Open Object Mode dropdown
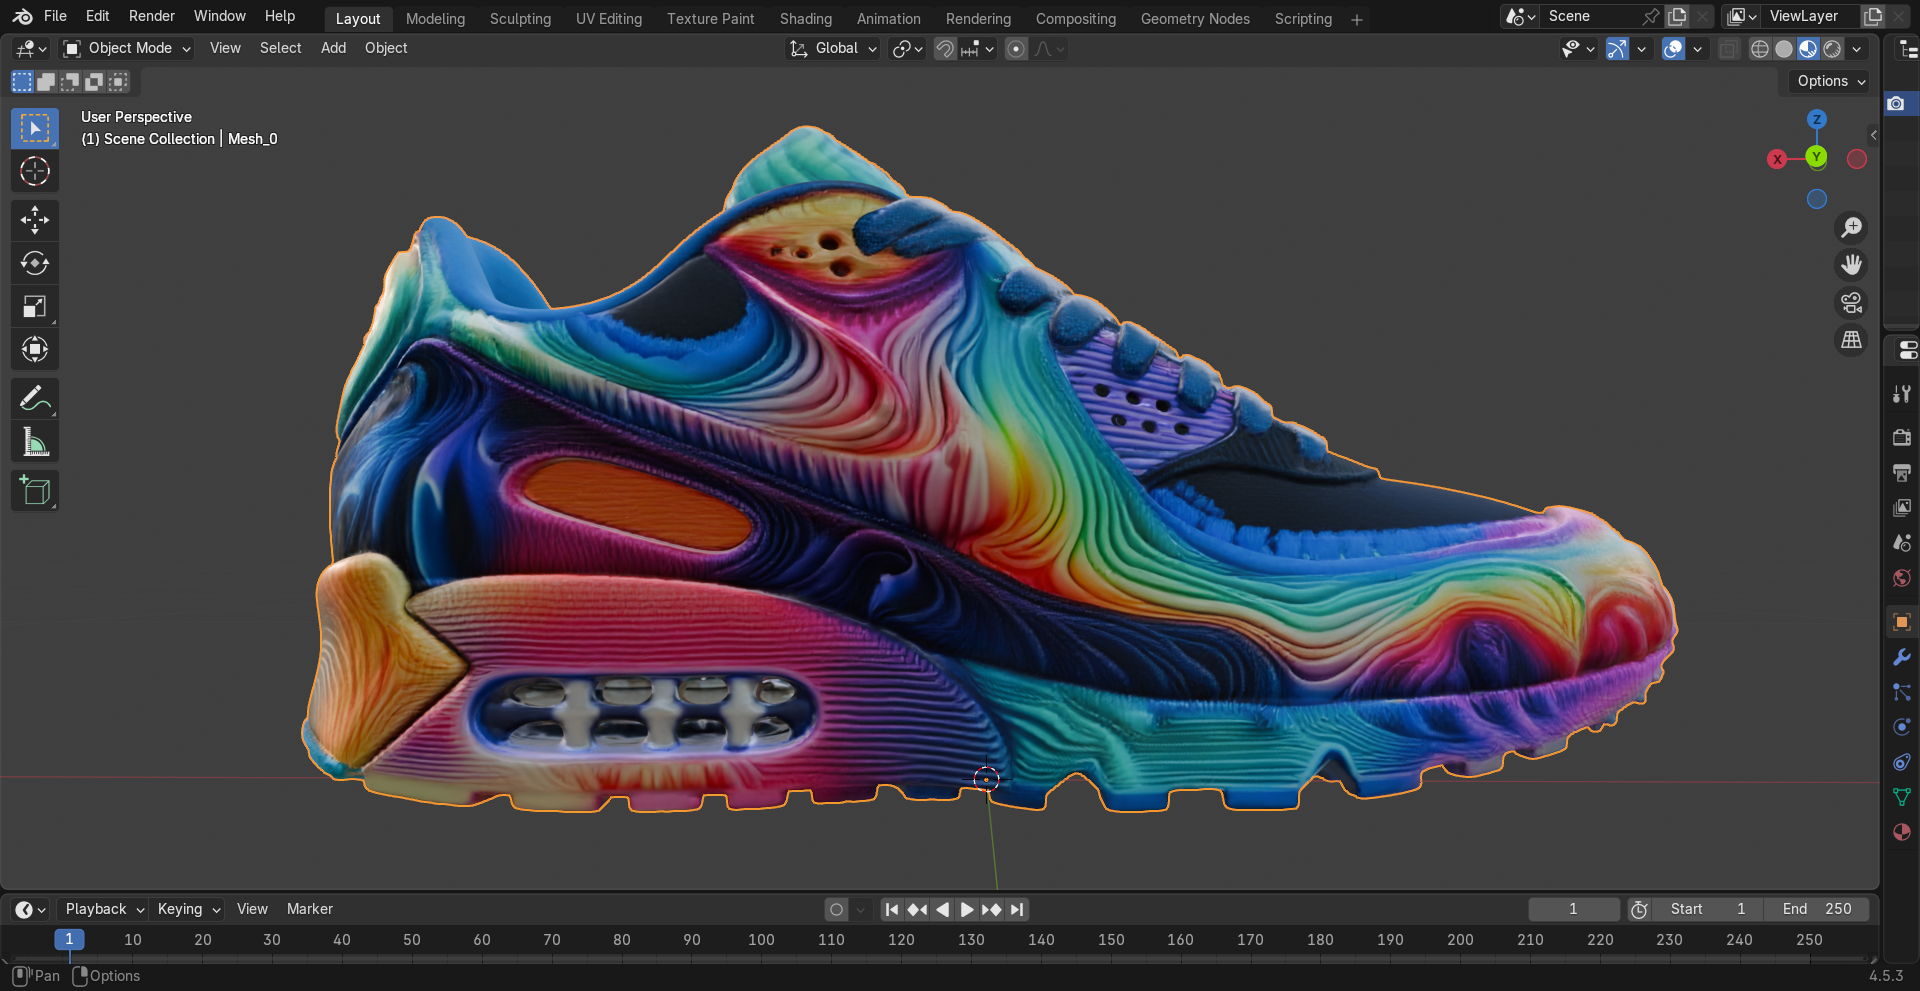Screen dimensions: 1920x991 pos(126,48)
